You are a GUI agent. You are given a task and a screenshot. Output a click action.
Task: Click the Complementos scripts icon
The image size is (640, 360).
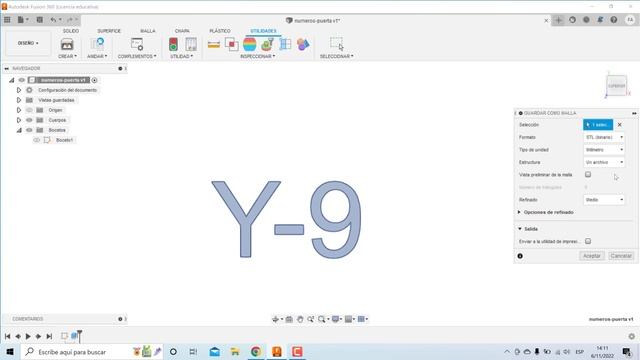click(137, 44)
